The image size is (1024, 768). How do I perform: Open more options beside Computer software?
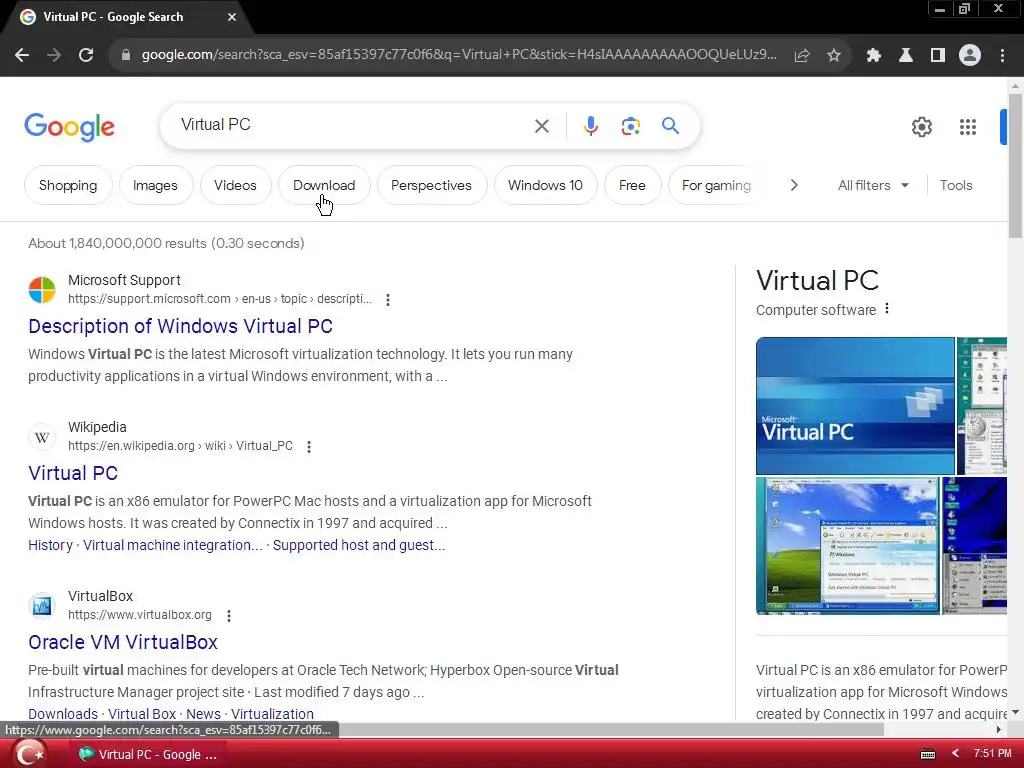pyautogui.click(x=887, y=308)
